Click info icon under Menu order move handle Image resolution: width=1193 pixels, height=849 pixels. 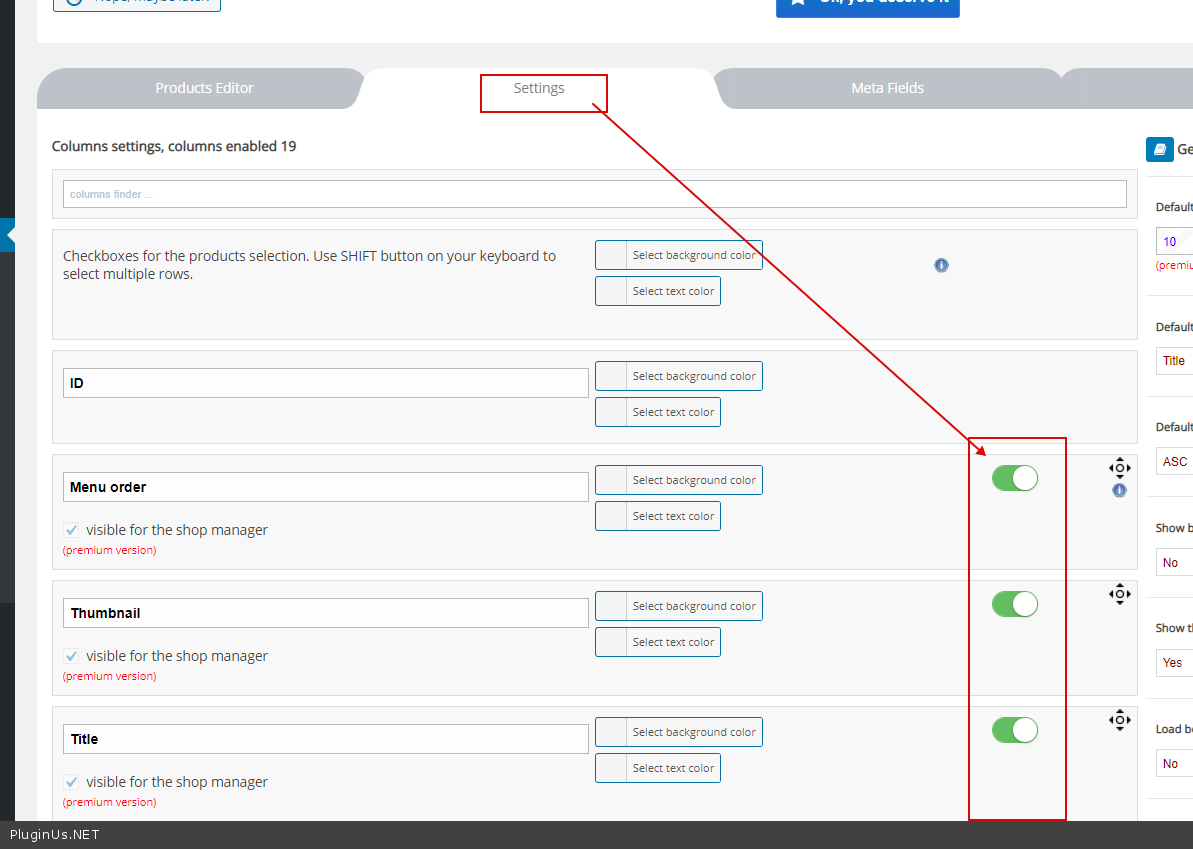tap(1119, 490)
